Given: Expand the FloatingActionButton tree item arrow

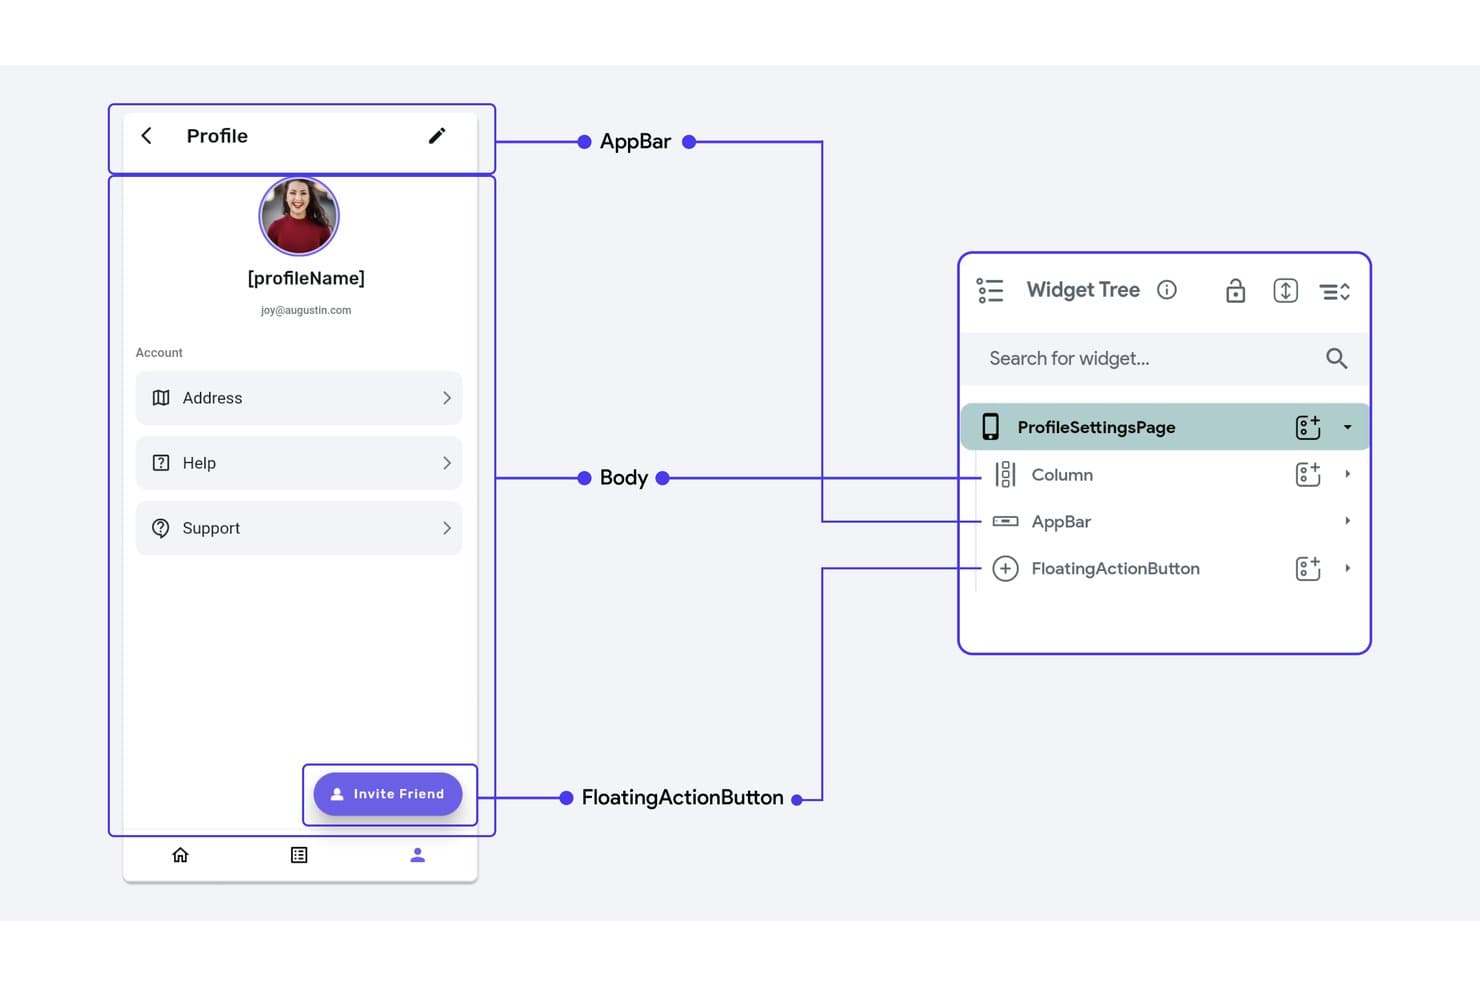Looking at the screenshot, I should pyautogui.click(x=1348, y=568).
